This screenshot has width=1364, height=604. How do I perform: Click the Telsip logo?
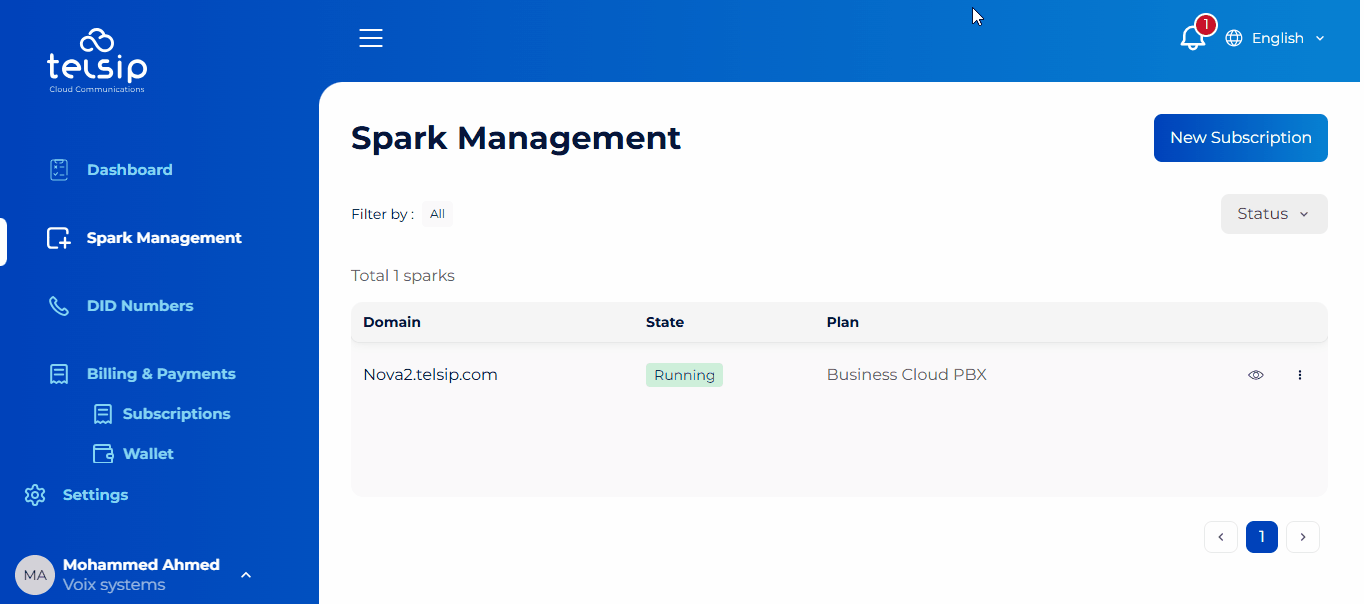[97, 61]
